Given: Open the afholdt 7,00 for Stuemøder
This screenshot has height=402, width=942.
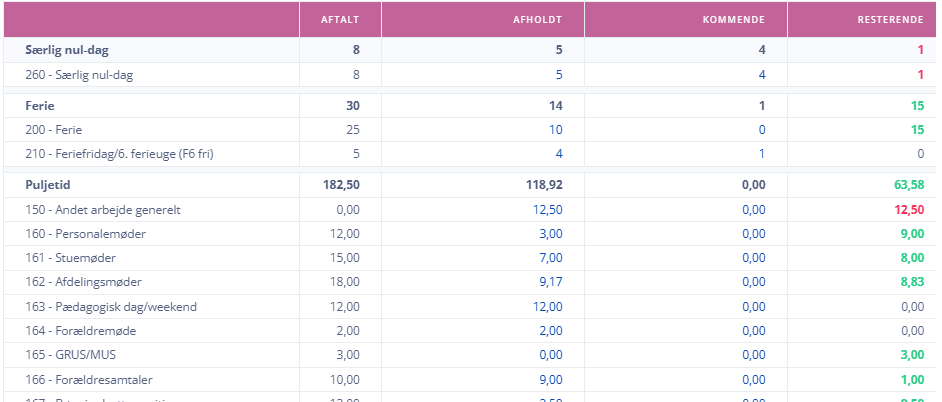Looking at the screenshot, I should (x=550, y=258).
